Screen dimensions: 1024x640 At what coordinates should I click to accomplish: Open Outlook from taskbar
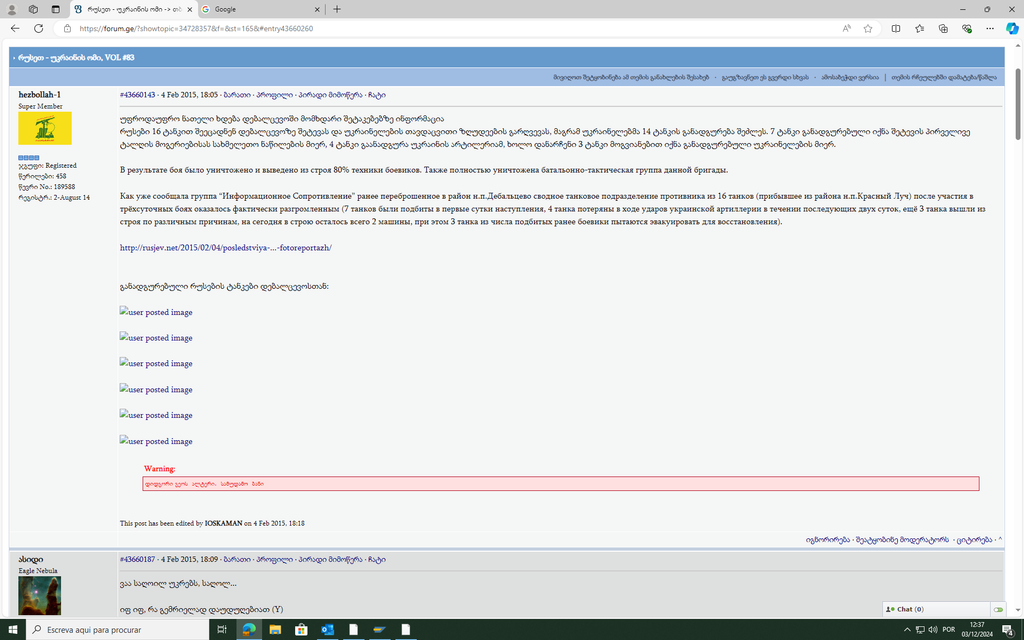pyautogui.click(x=327, y=630)
